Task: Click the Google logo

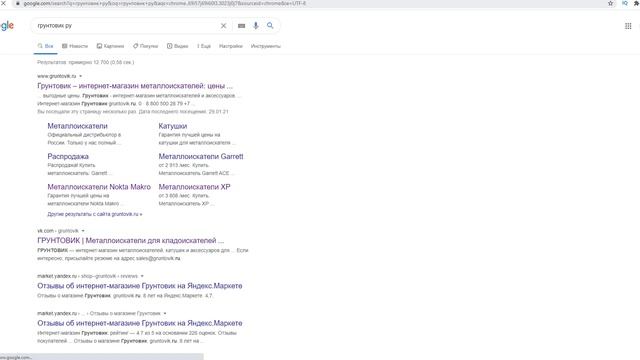Action: click(x=7, y=26)
